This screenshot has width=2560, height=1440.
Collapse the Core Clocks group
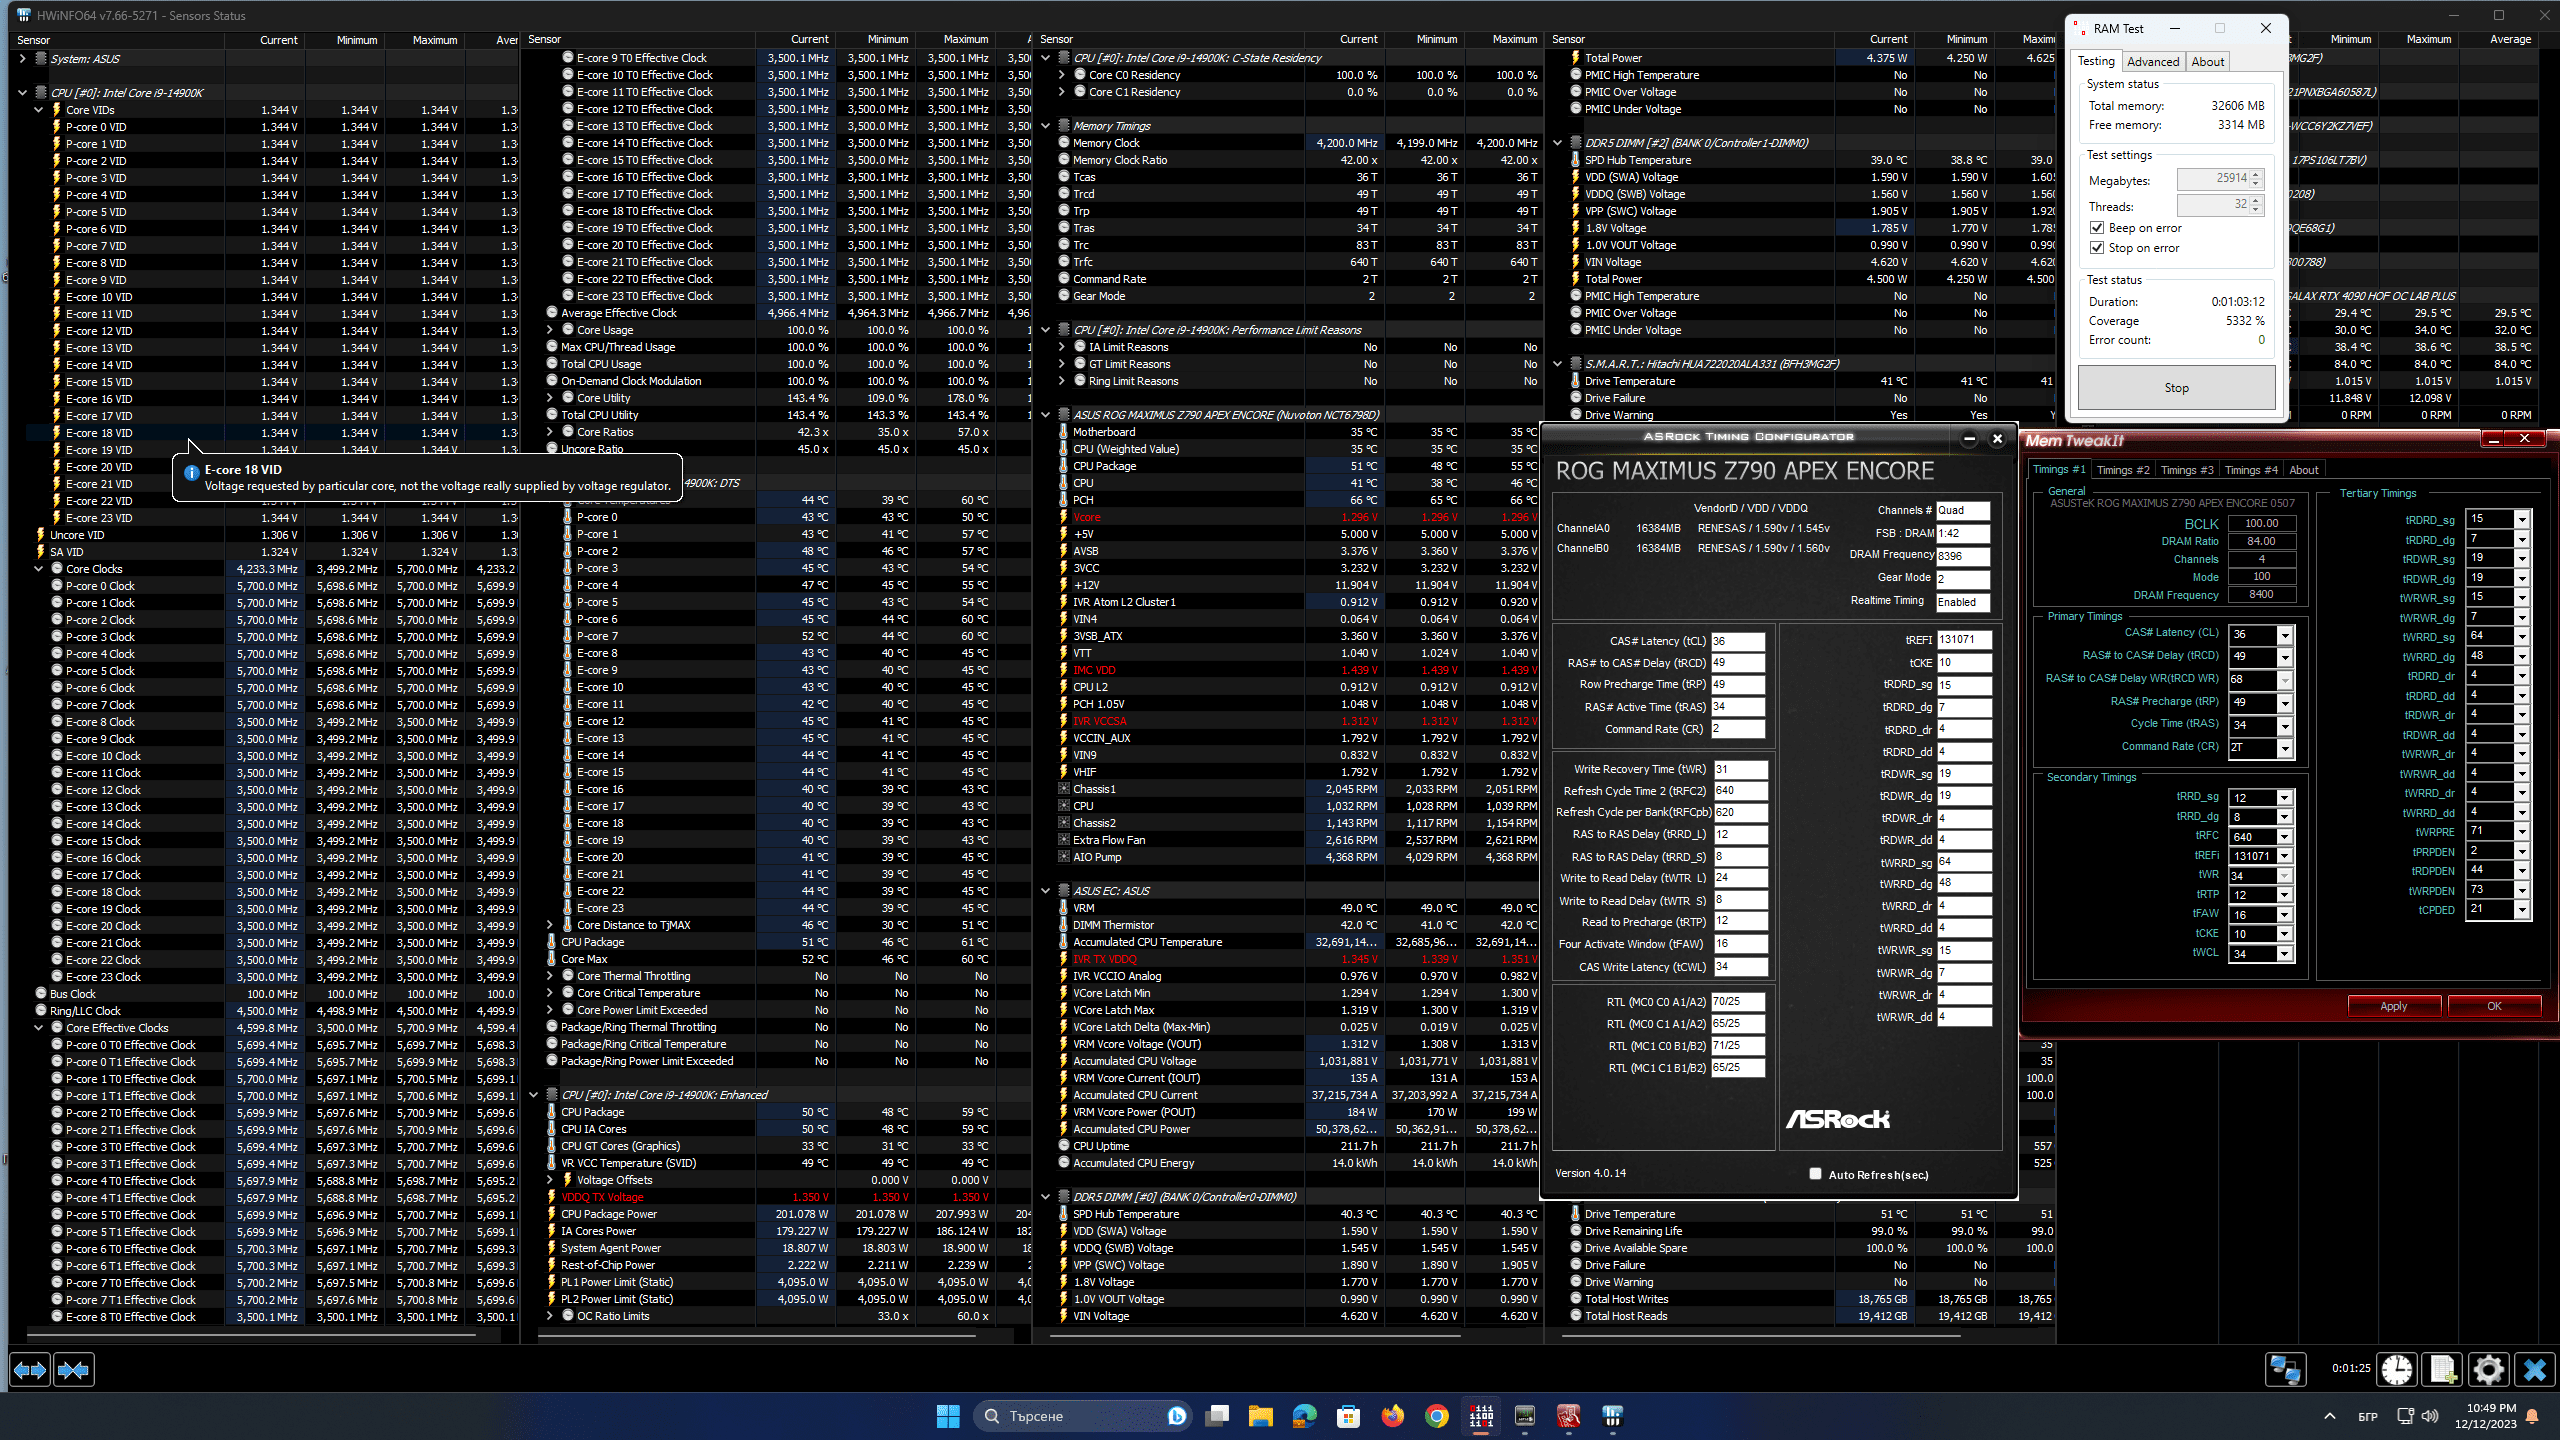click(x=38, y=569)
